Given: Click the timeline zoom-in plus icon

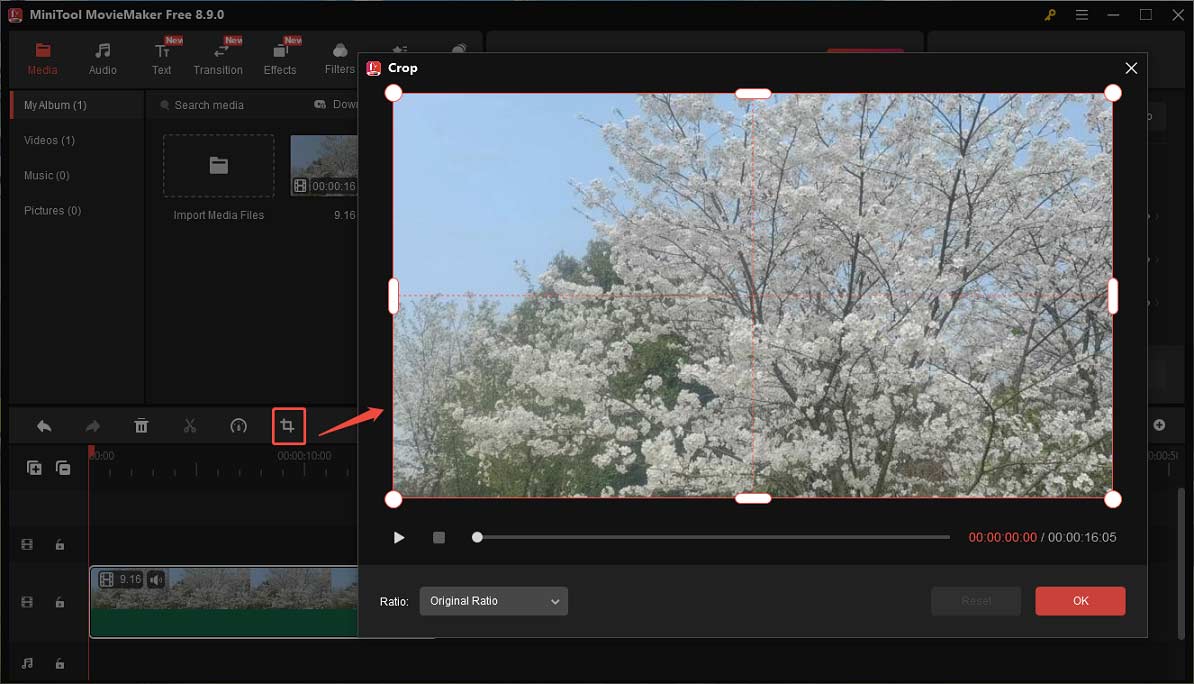Looking at the screenshot, I should click(x=1159, y=425).
